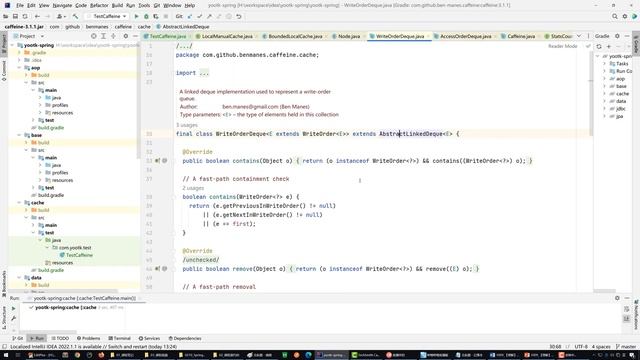Open the Navigate menu
Screen dimensions: 640x360
62,5
